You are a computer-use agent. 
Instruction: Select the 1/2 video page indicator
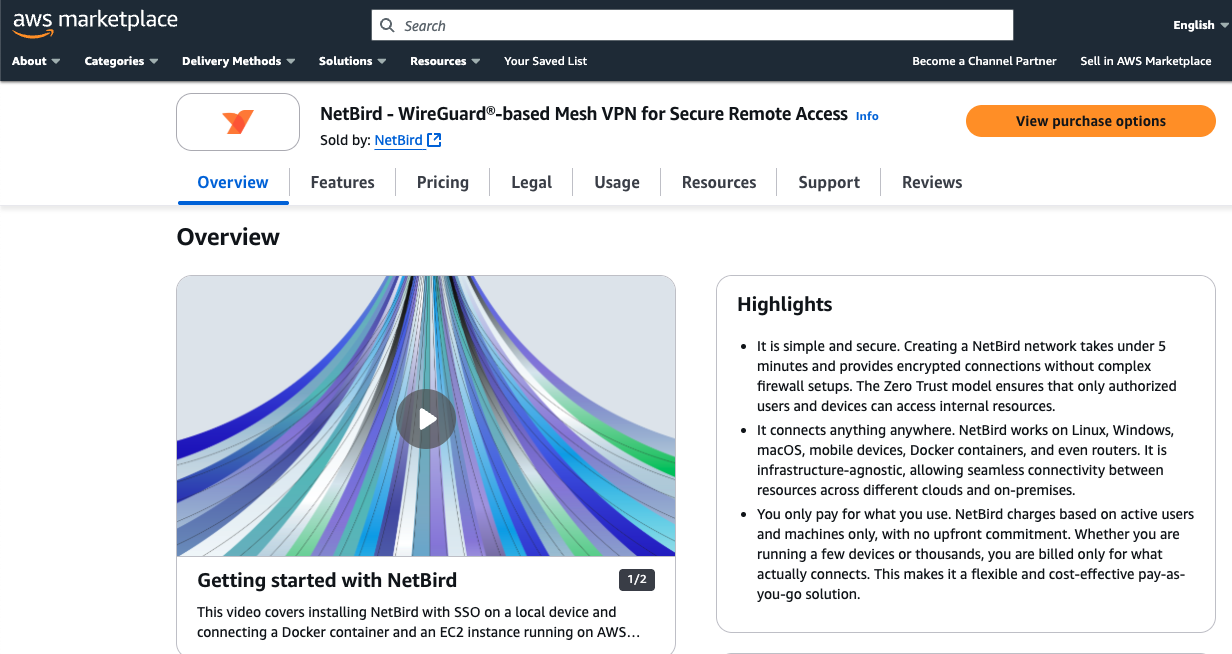638,579
